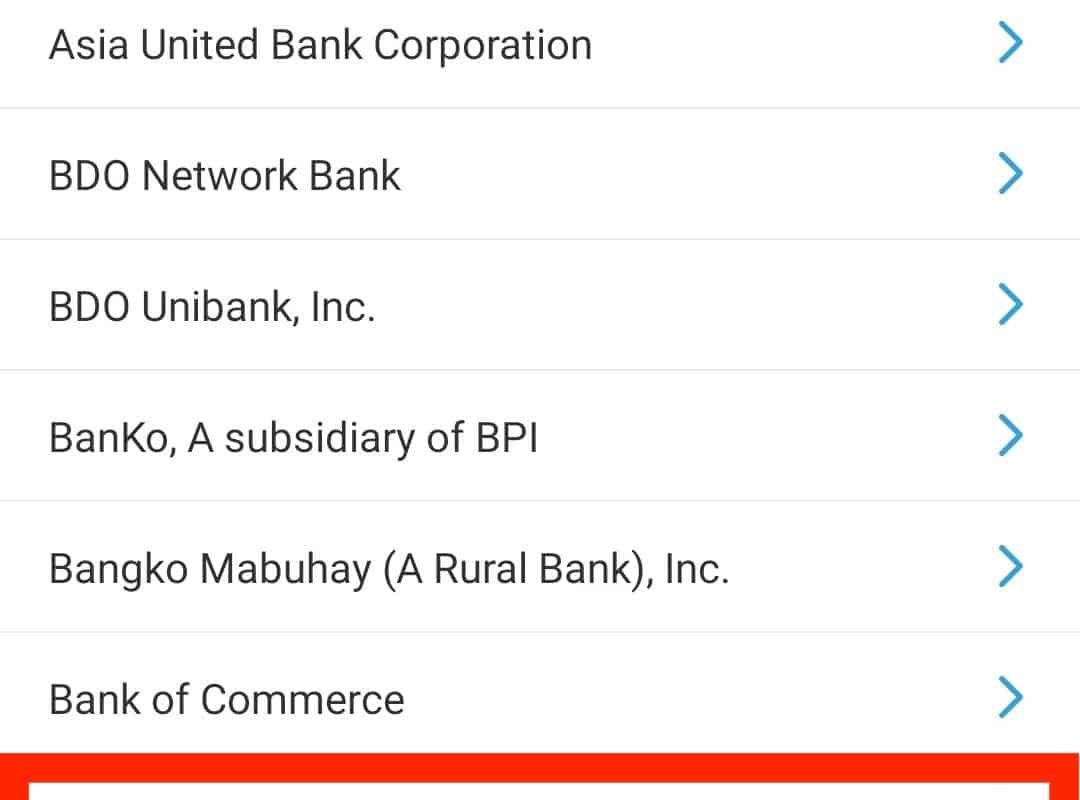Image resolution: width=1080 pixels, height=800 pixels.
Task: Select the Asia United Bank Corporation name
Action: 320,46
